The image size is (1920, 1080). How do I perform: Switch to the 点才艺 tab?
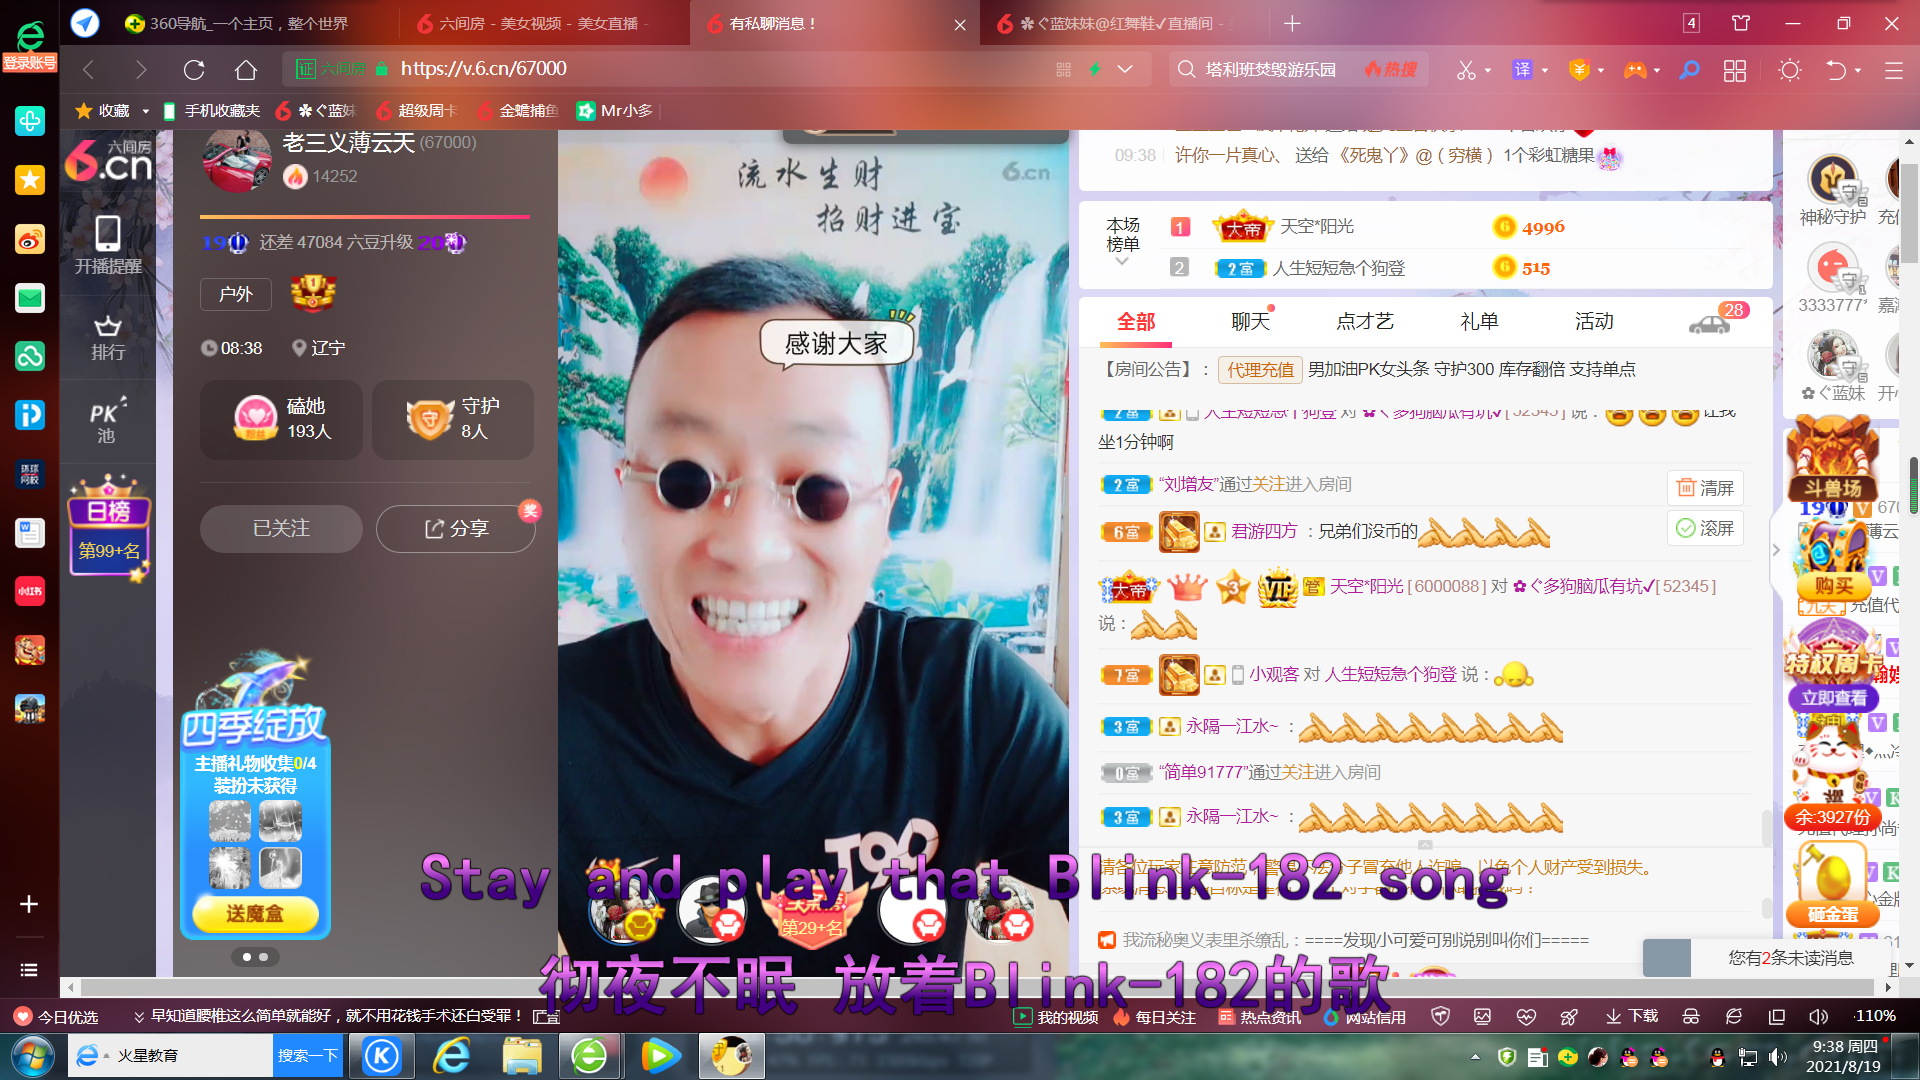[x=1365, y=321]
